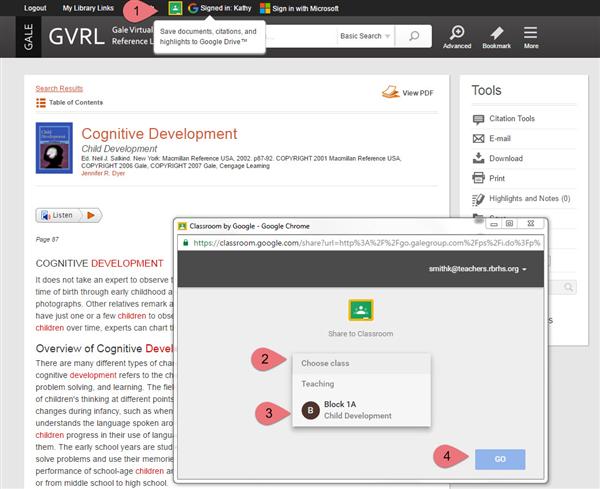Screen dimensions: 600x489
Task: Open View PDF document icon
Action: 390,92
